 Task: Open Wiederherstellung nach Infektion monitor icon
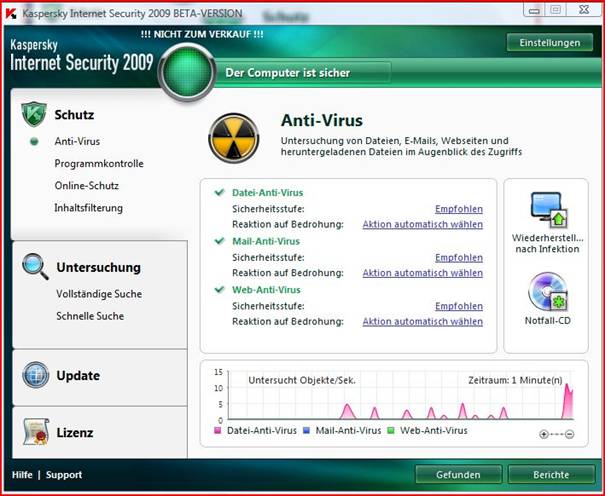click(548, 210)
